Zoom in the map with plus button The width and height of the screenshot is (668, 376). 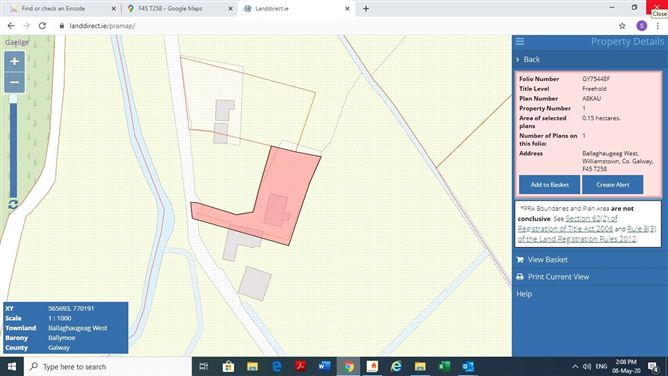(14, 62)
